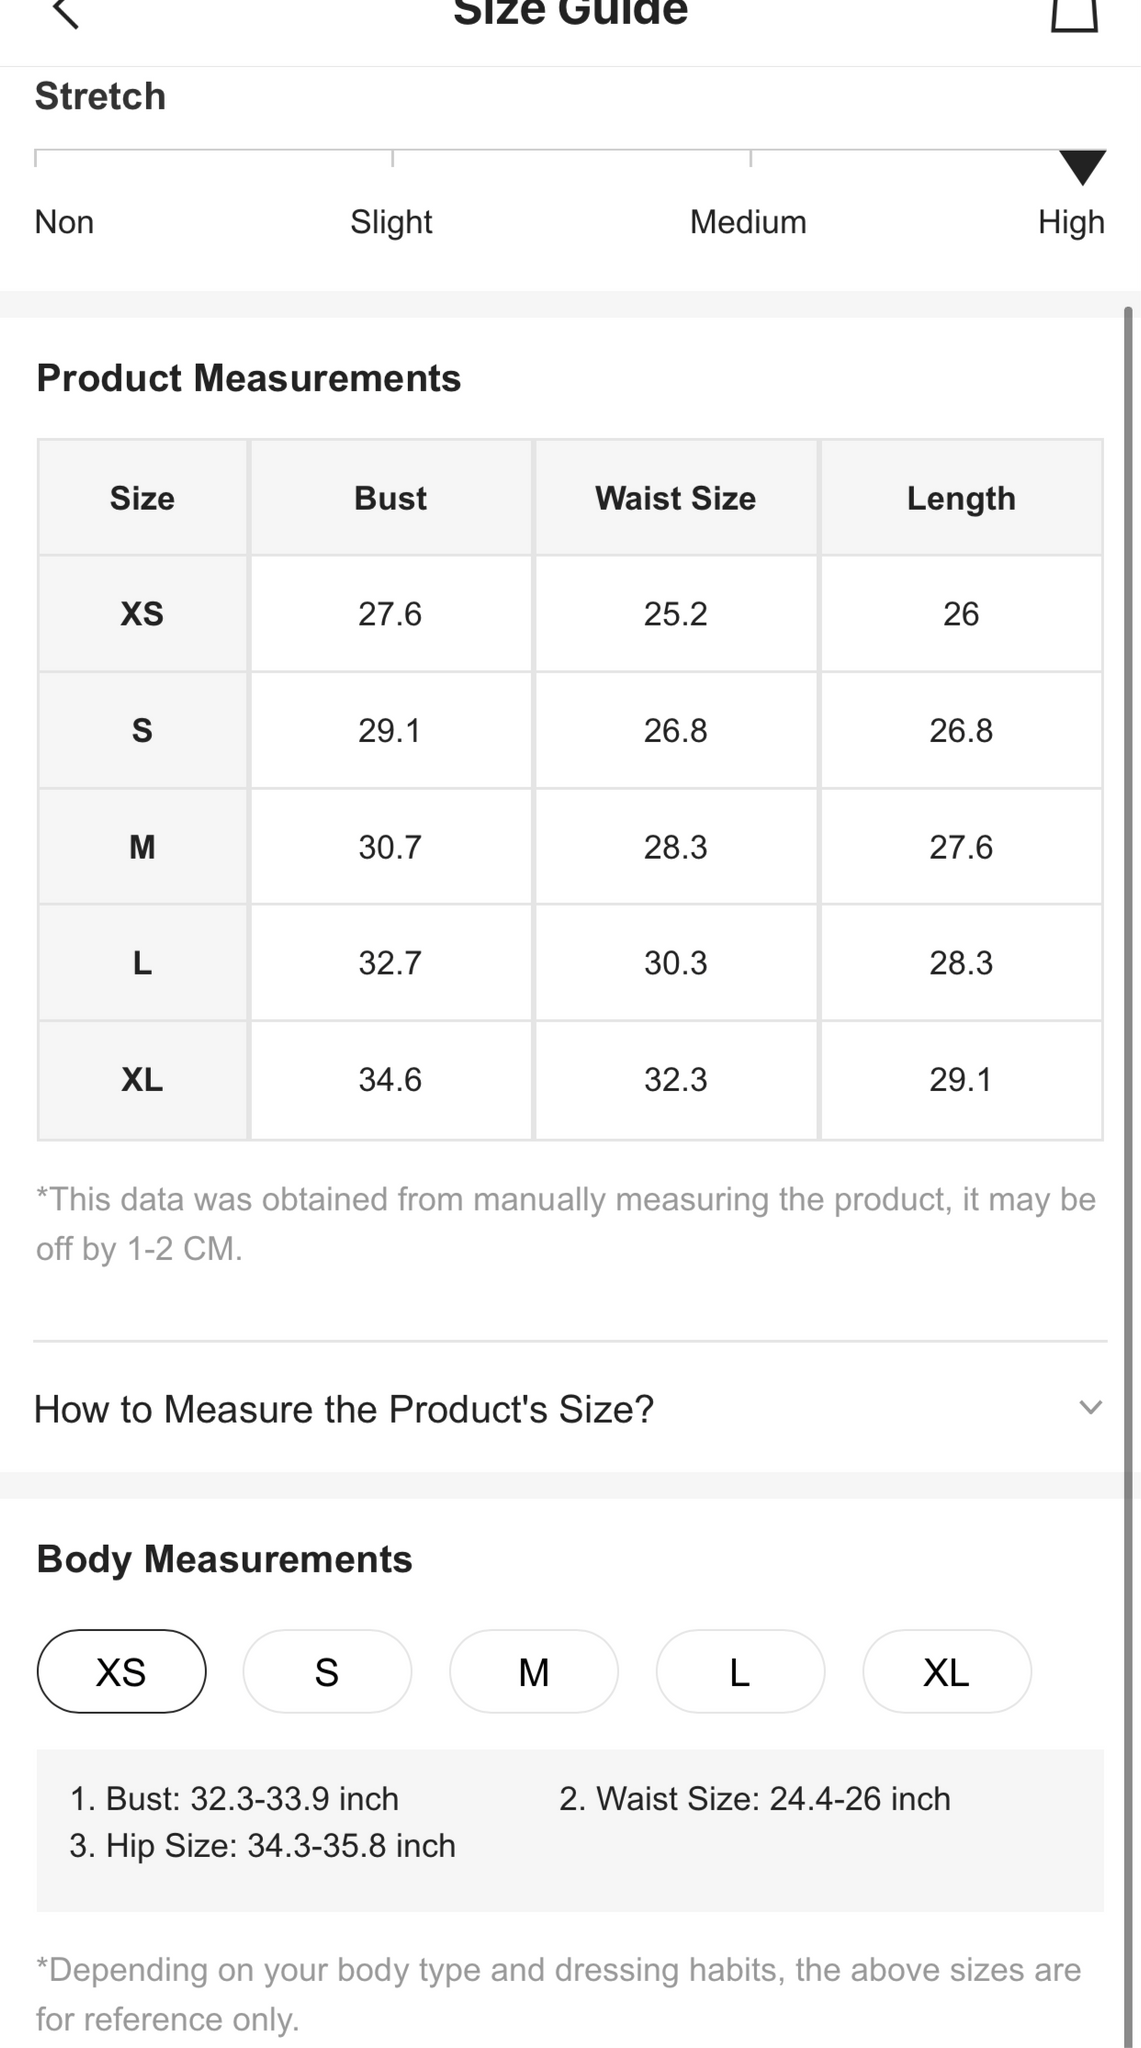1141x2048 pixels.
Task: Click the vertical scrollbar on right edge
Action: point(1128,1178)
